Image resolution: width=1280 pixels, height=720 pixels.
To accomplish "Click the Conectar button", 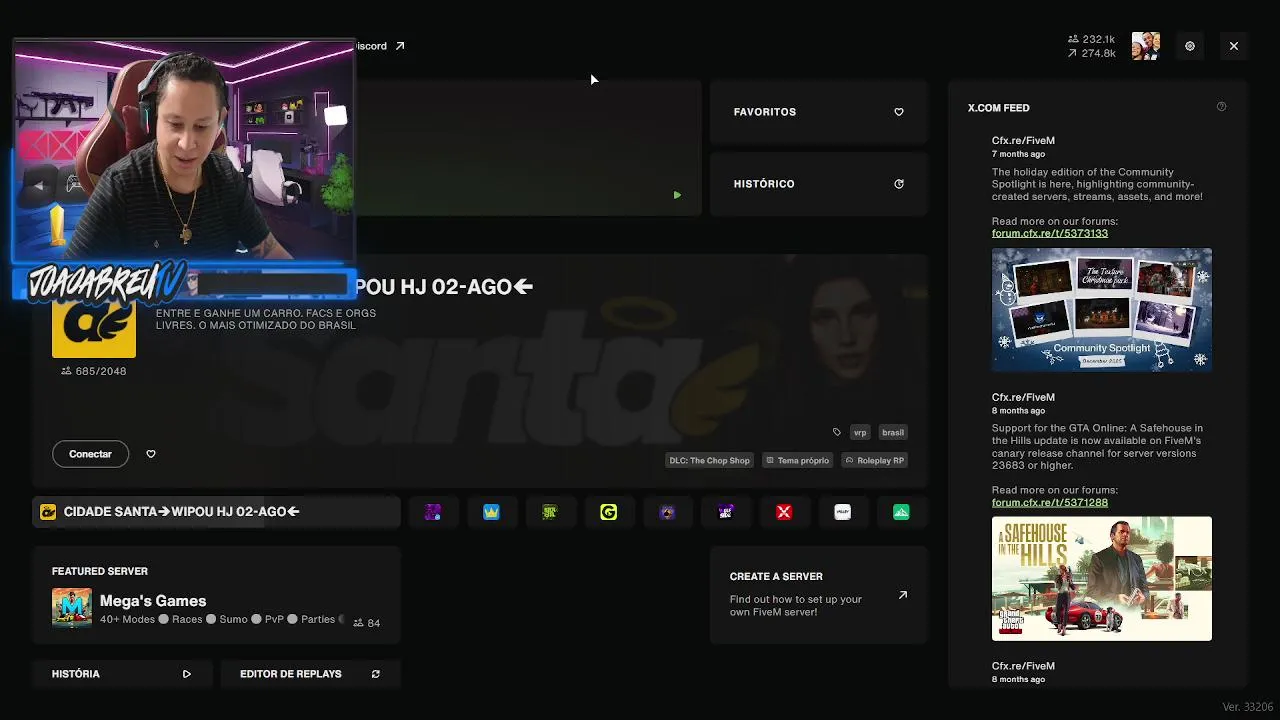I will click(x=90, y=454).
